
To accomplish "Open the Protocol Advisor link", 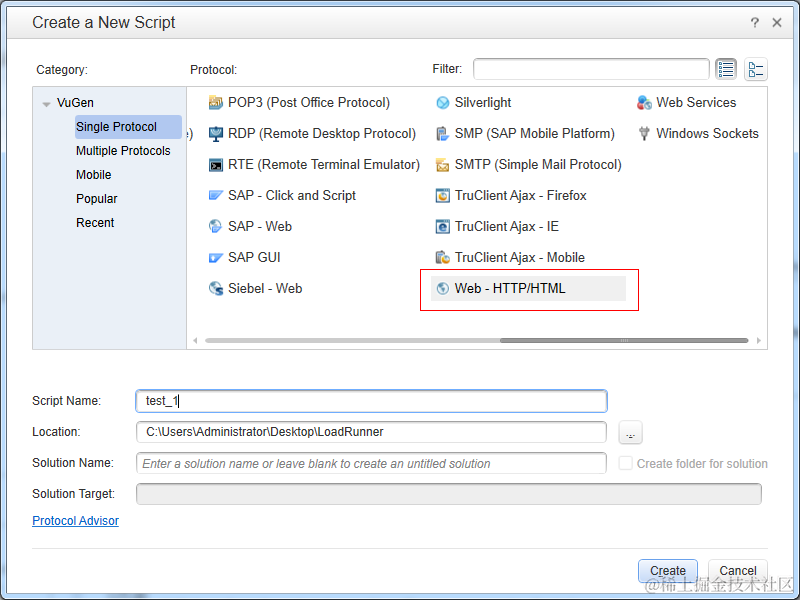I will click(76, 520).
